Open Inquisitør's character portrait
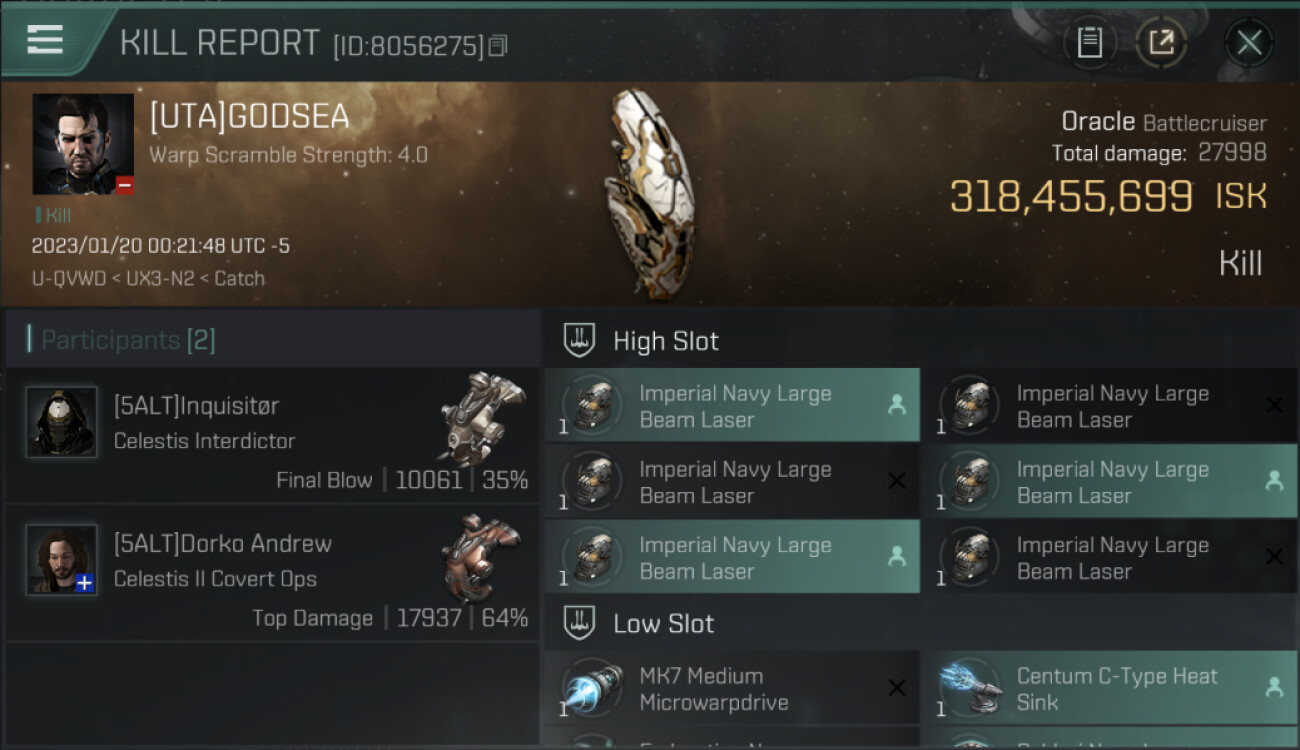This screenshot has width=1300, height=750. coord(62,422)
